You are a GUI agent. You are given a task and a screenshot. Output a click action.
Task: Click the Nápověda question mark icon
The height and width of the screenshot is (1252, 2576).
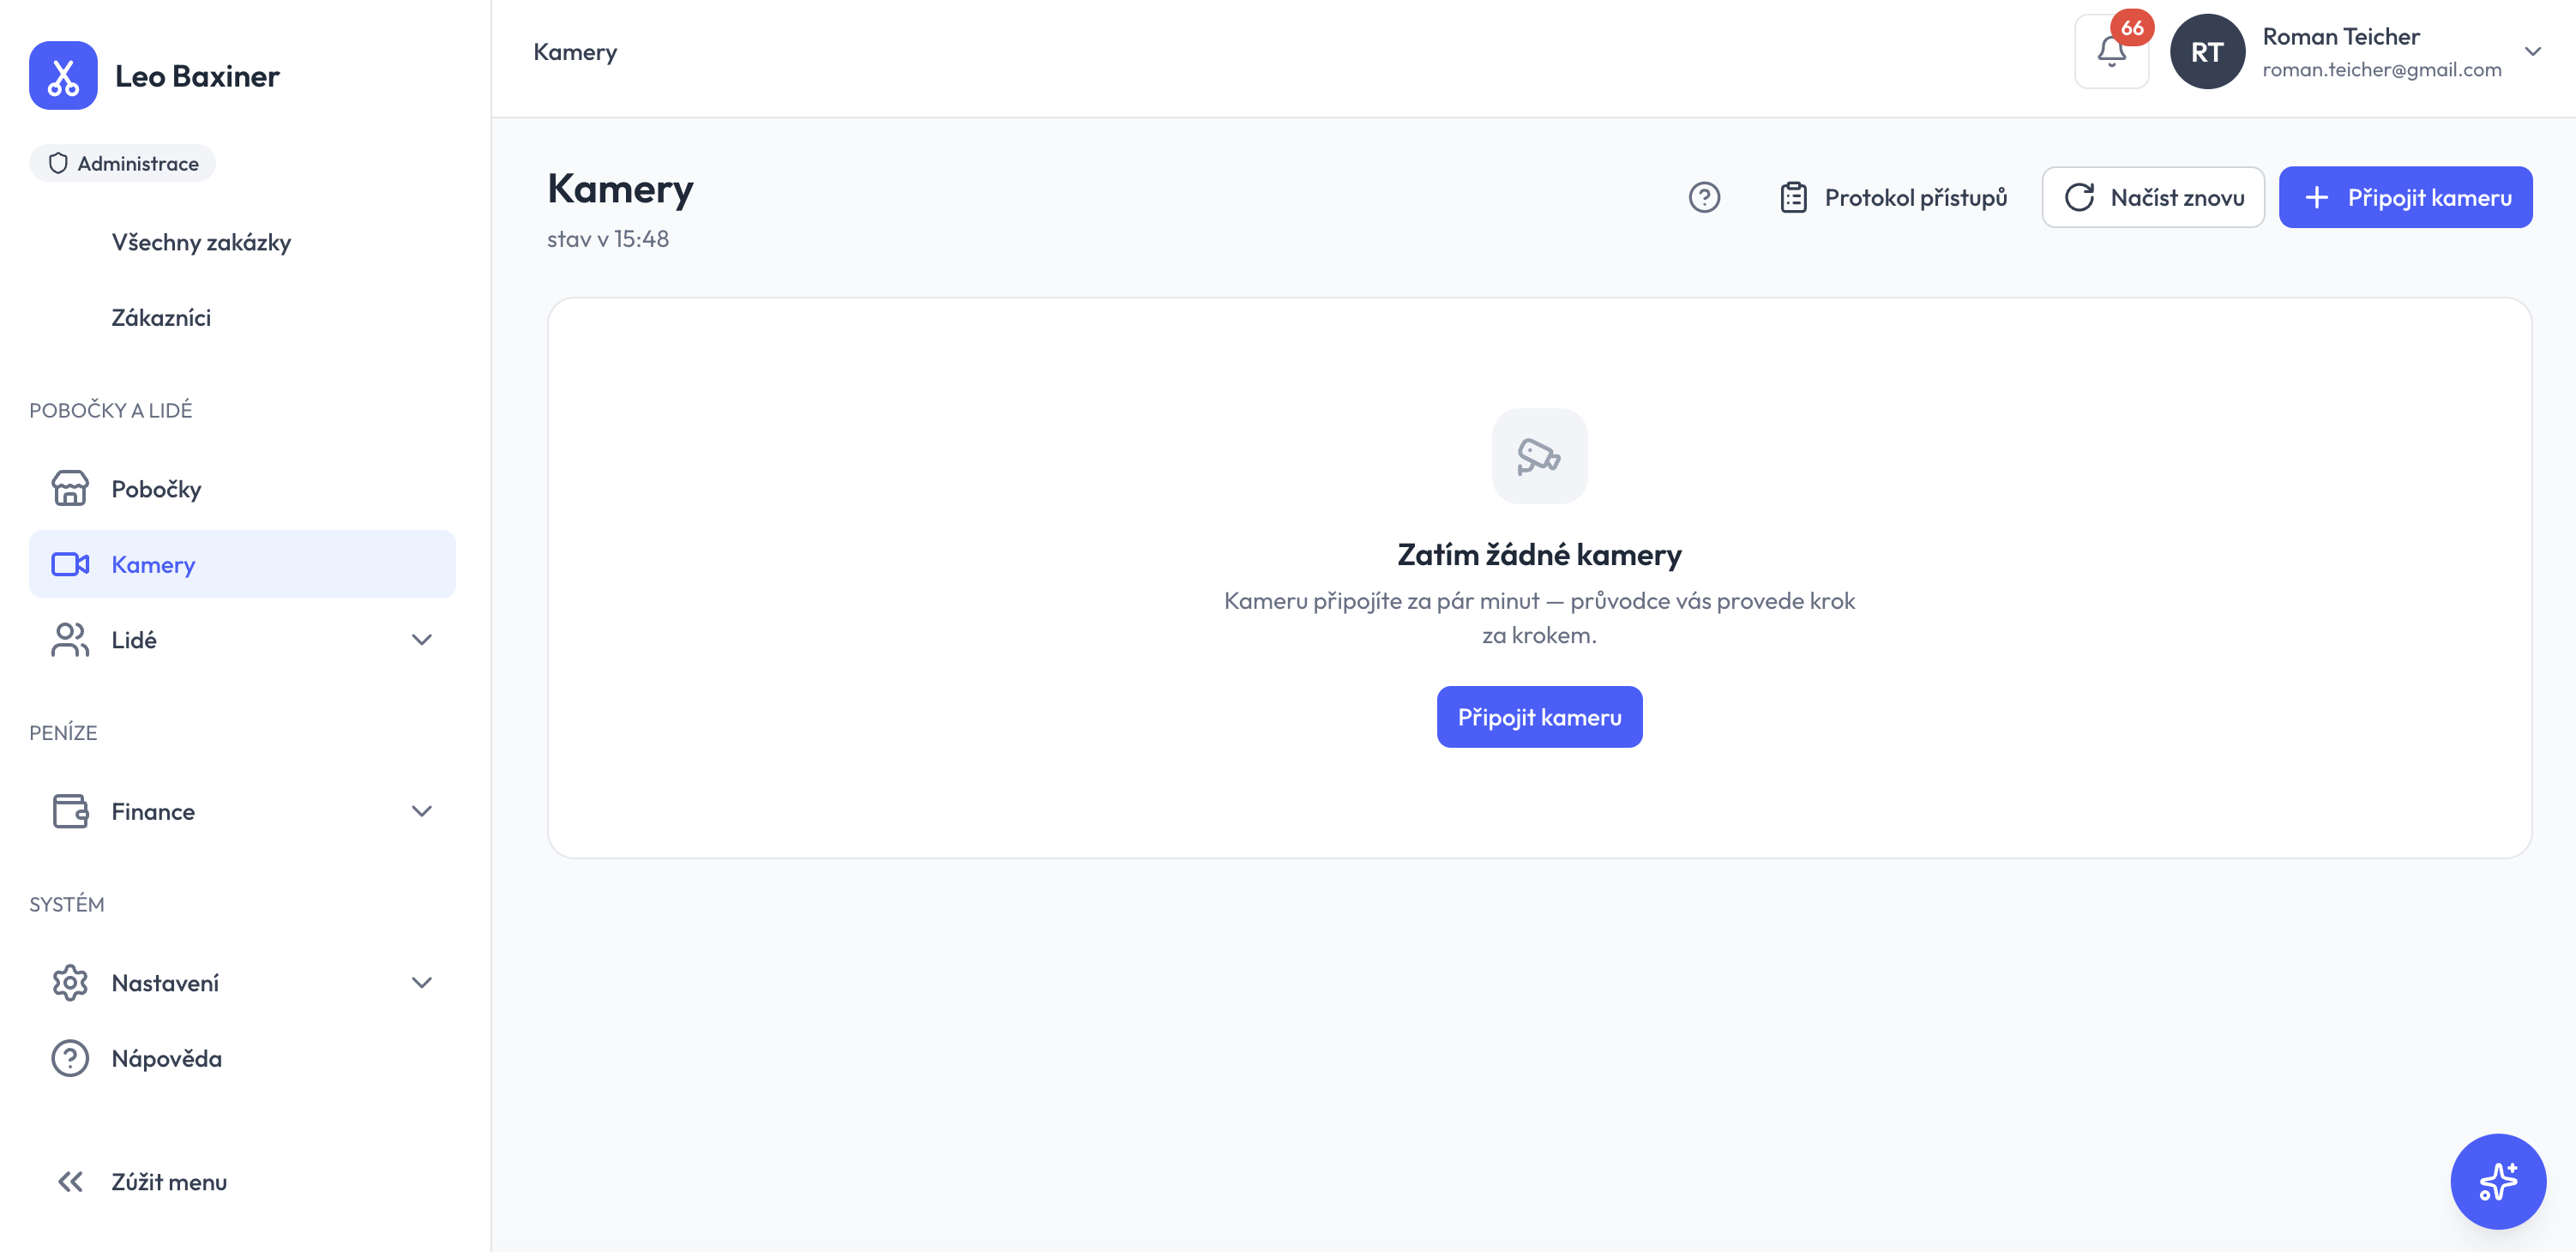click(x=70, y=1058)
